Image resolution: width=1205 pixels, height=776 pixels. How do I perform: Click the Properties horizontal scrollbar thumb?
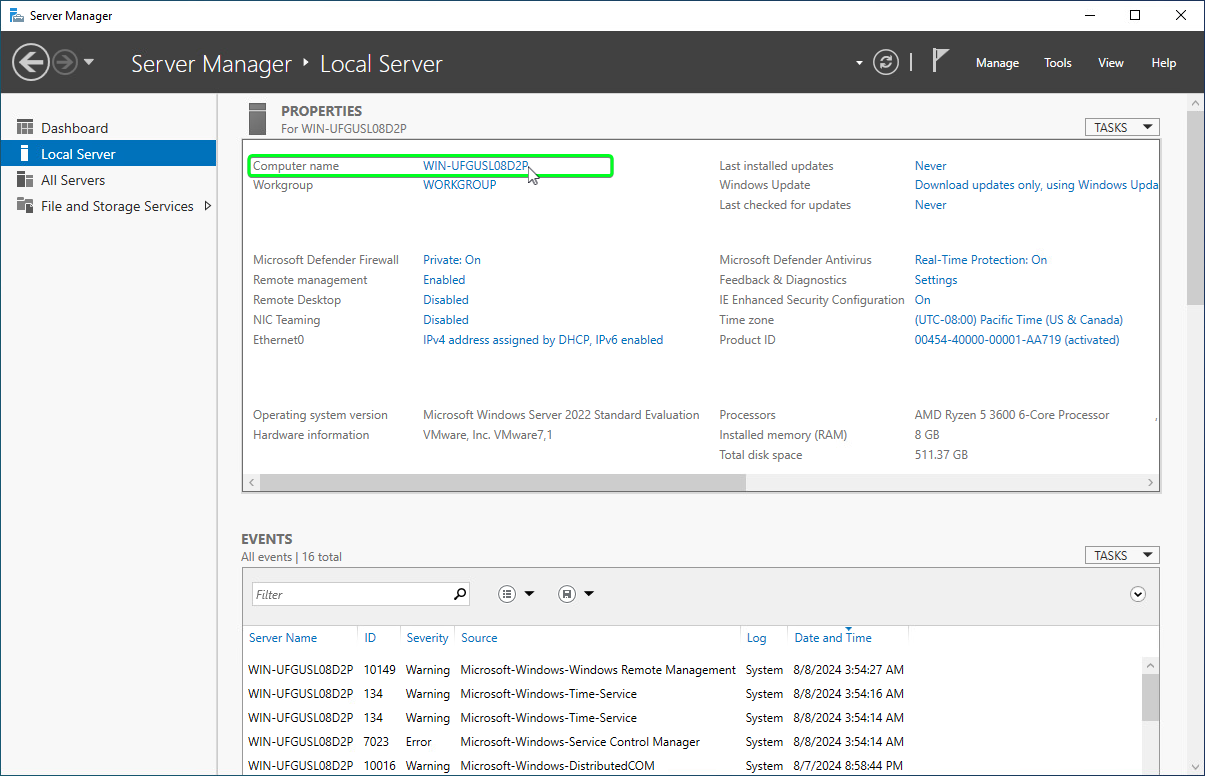pyautogui.click(x=503, y=483)
